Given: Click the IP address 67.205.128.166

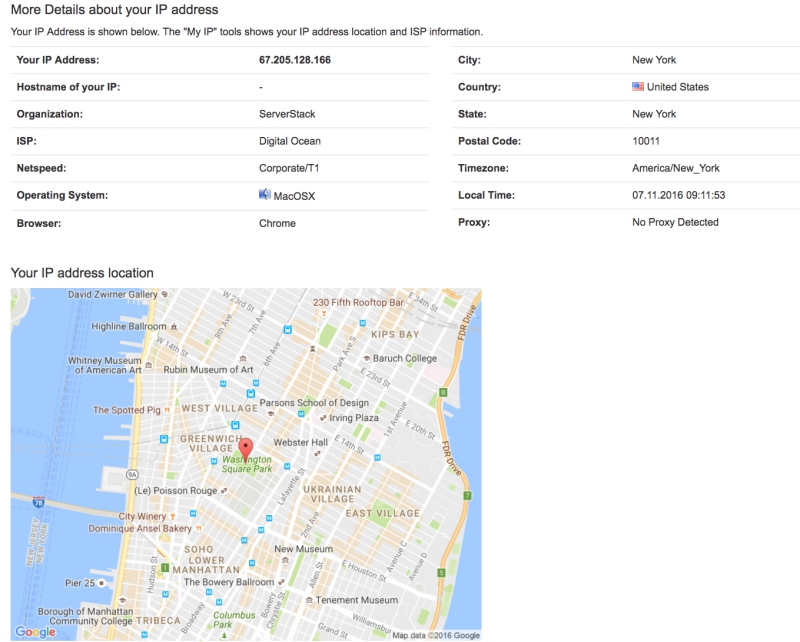Looking at the screenshot, I should [295, 60].
